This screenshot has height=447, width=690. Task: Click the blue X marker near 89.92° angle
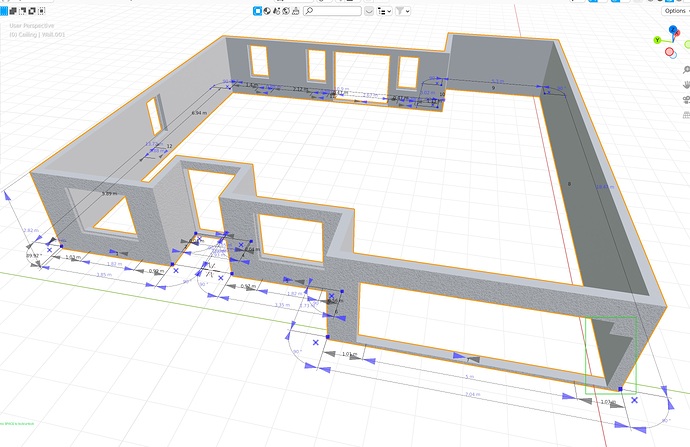(x=49, y=250)
